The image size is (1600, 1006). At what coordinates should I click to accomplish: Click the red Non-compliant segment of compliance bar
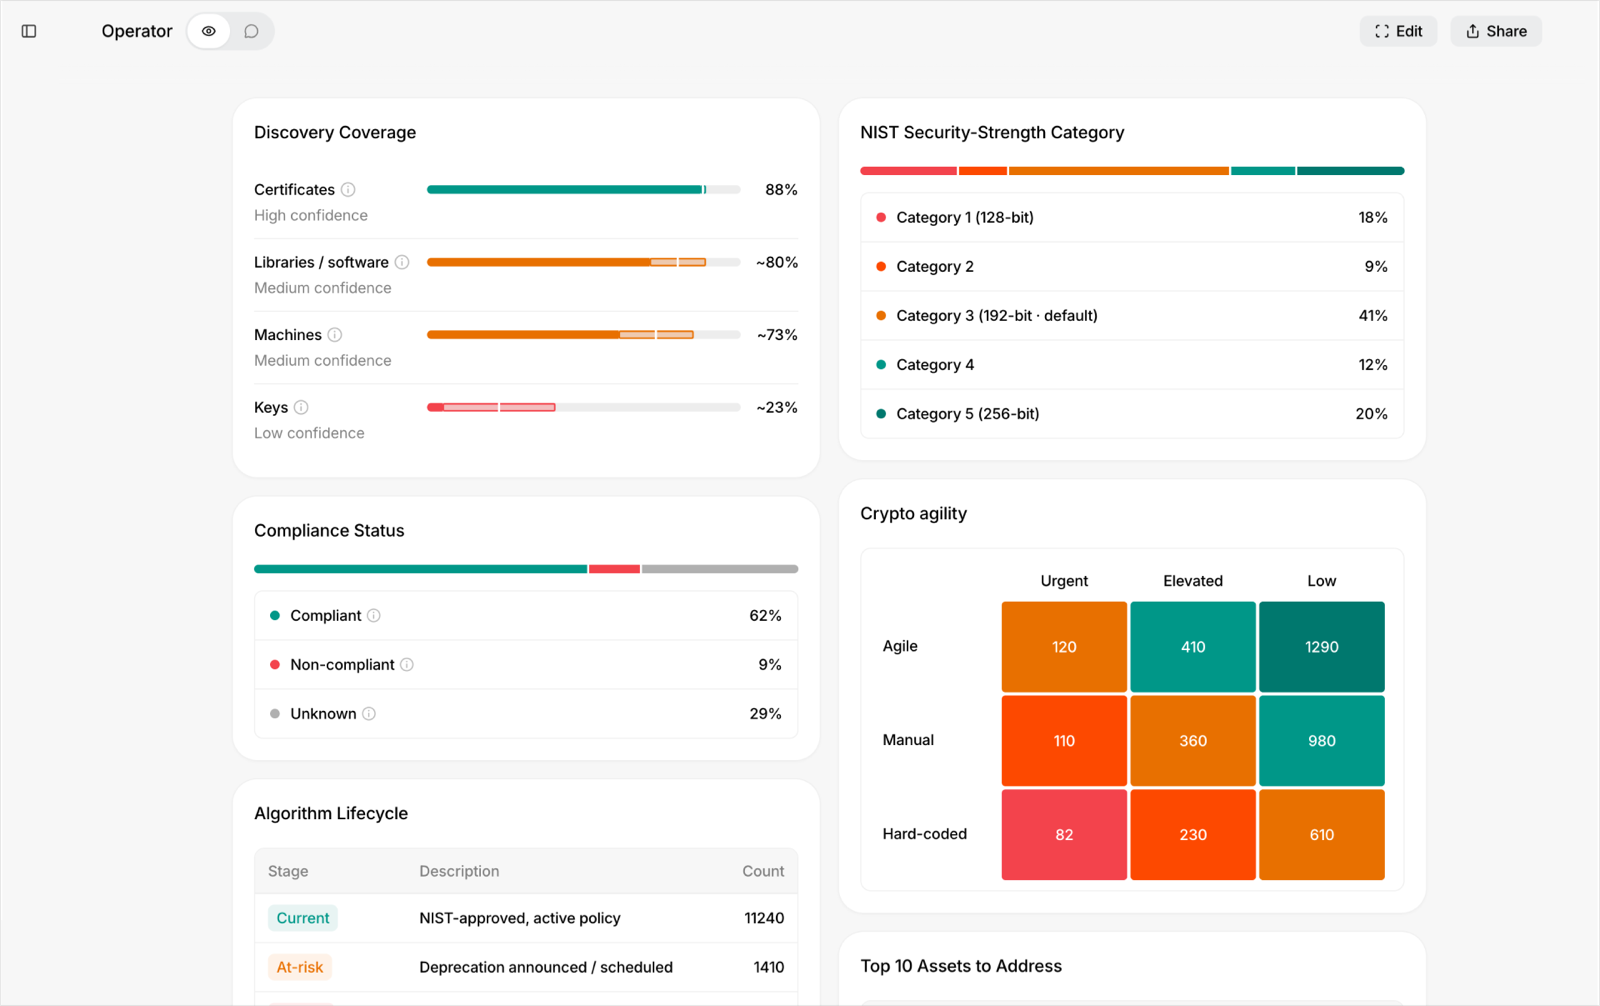[614, 569]
